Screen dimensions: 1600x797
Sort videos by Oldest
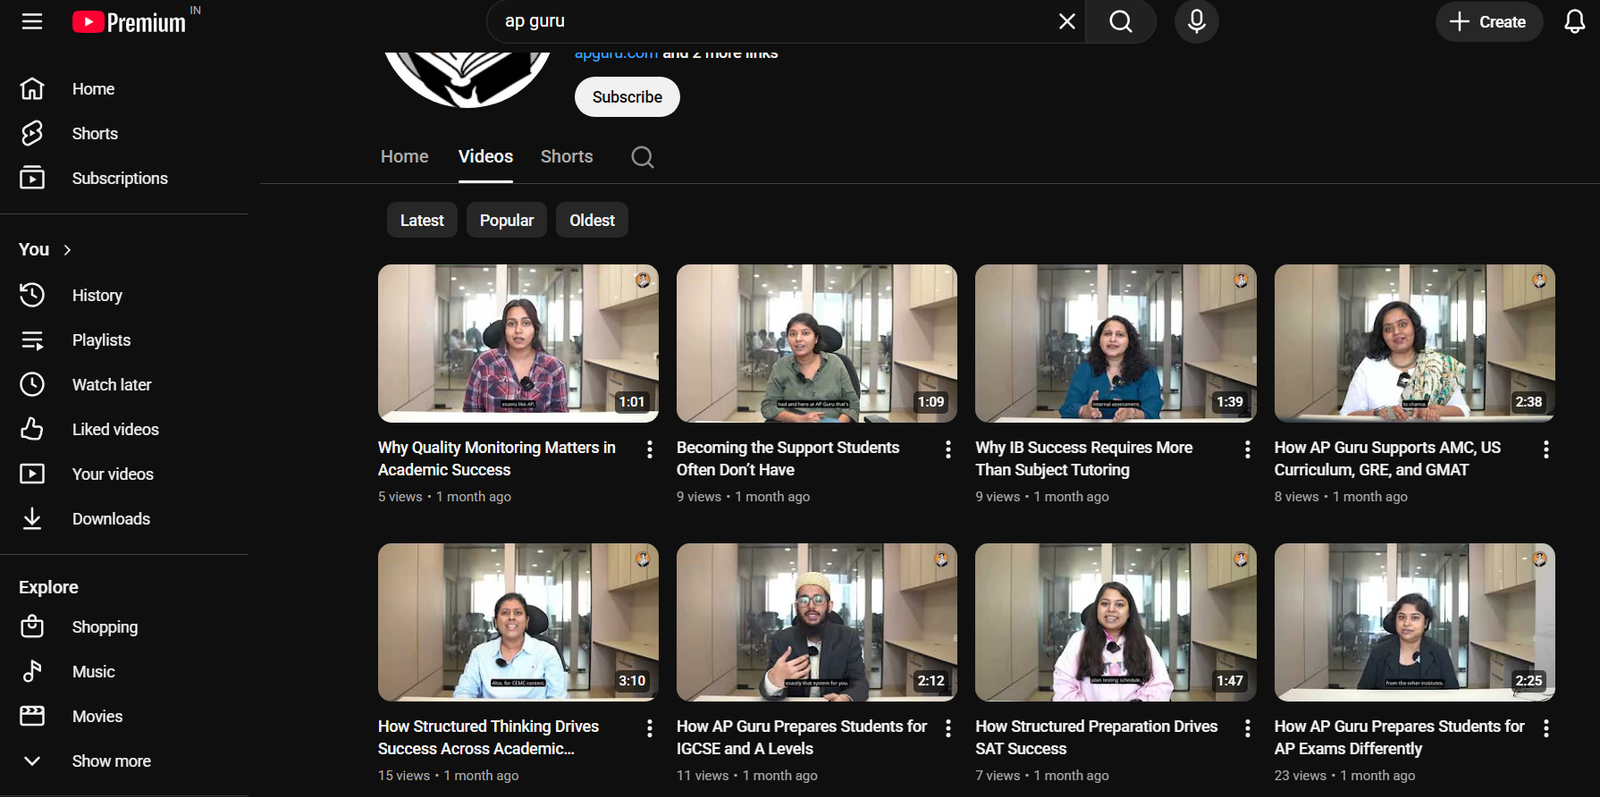(x=592, y=220)
